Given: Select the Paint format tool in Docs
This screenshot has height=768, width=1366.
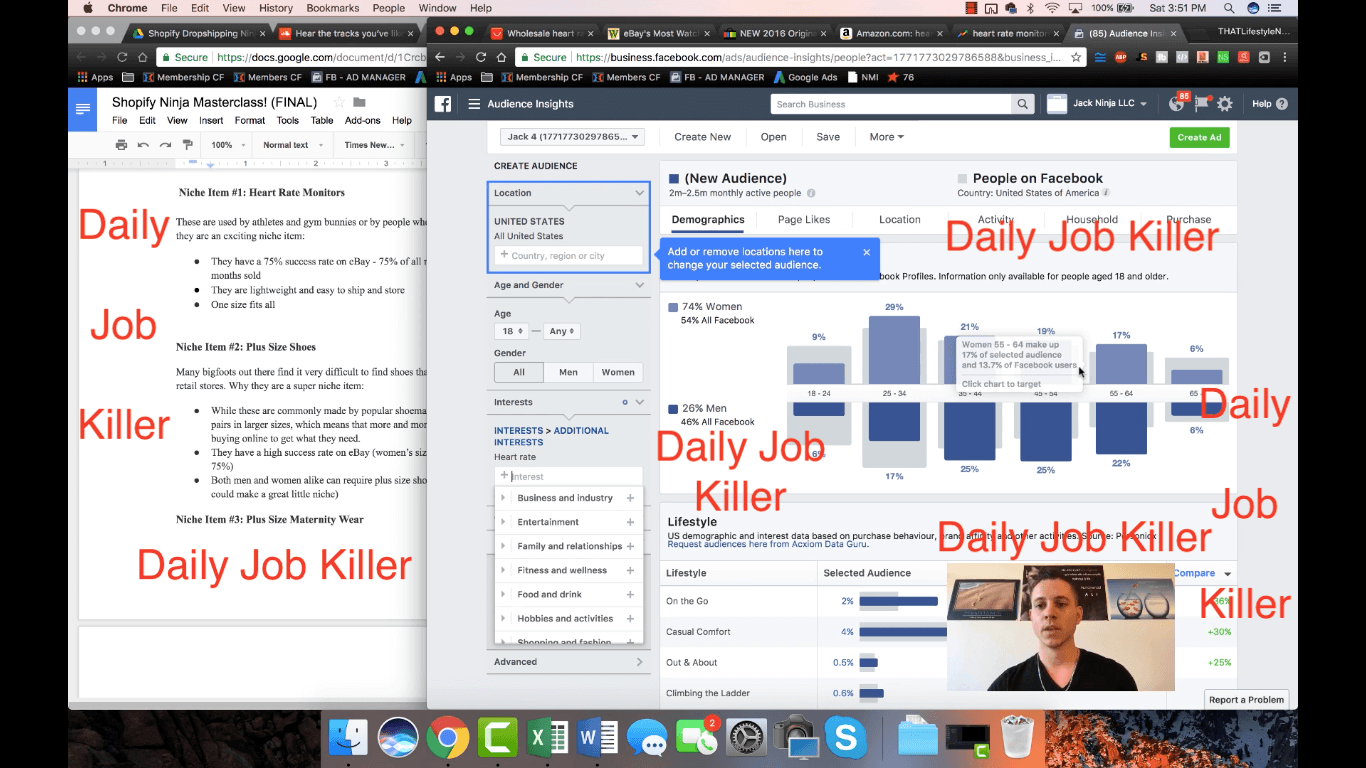Looking at the screenshot, I should pos(187,145).
